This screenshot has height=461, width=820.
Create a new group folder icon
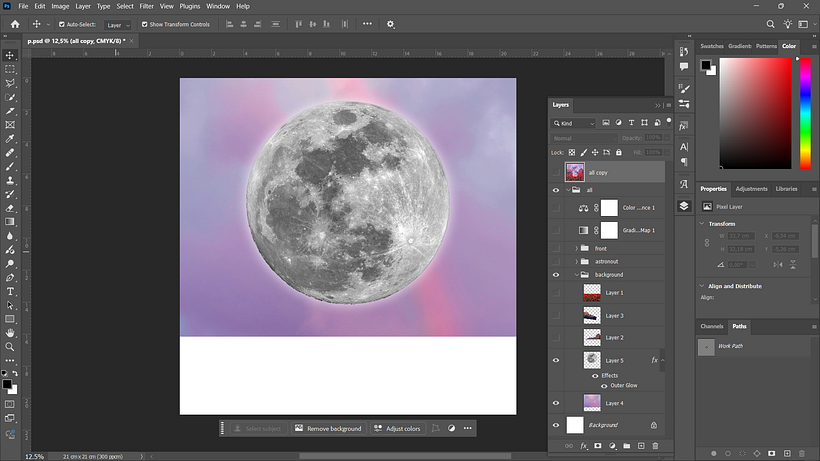click(x=627, y=446)
